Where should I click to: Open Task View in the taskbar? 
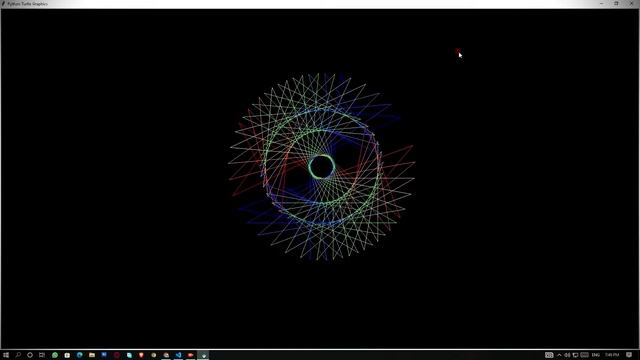coord(42,355)
